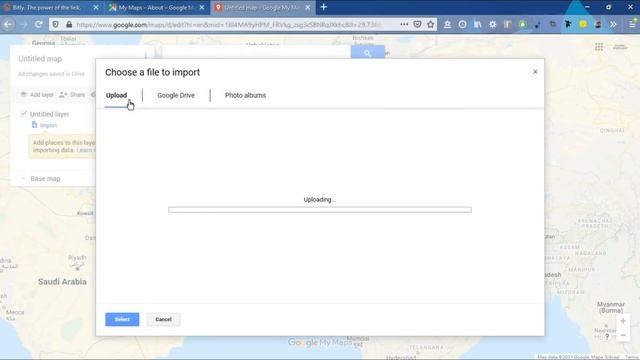Click the yellow extension icon in toolbar

[x=583, y=24]
